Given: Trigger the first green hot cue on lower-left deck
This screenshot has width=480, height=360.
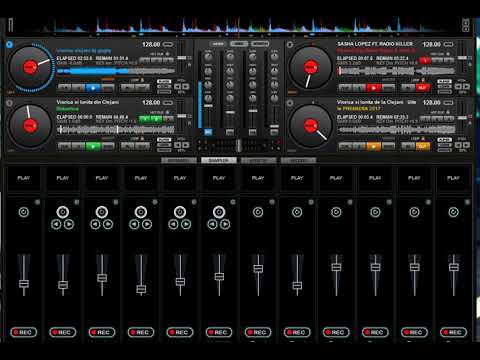Looking at the screenshot, I should [x=144, y=119].
